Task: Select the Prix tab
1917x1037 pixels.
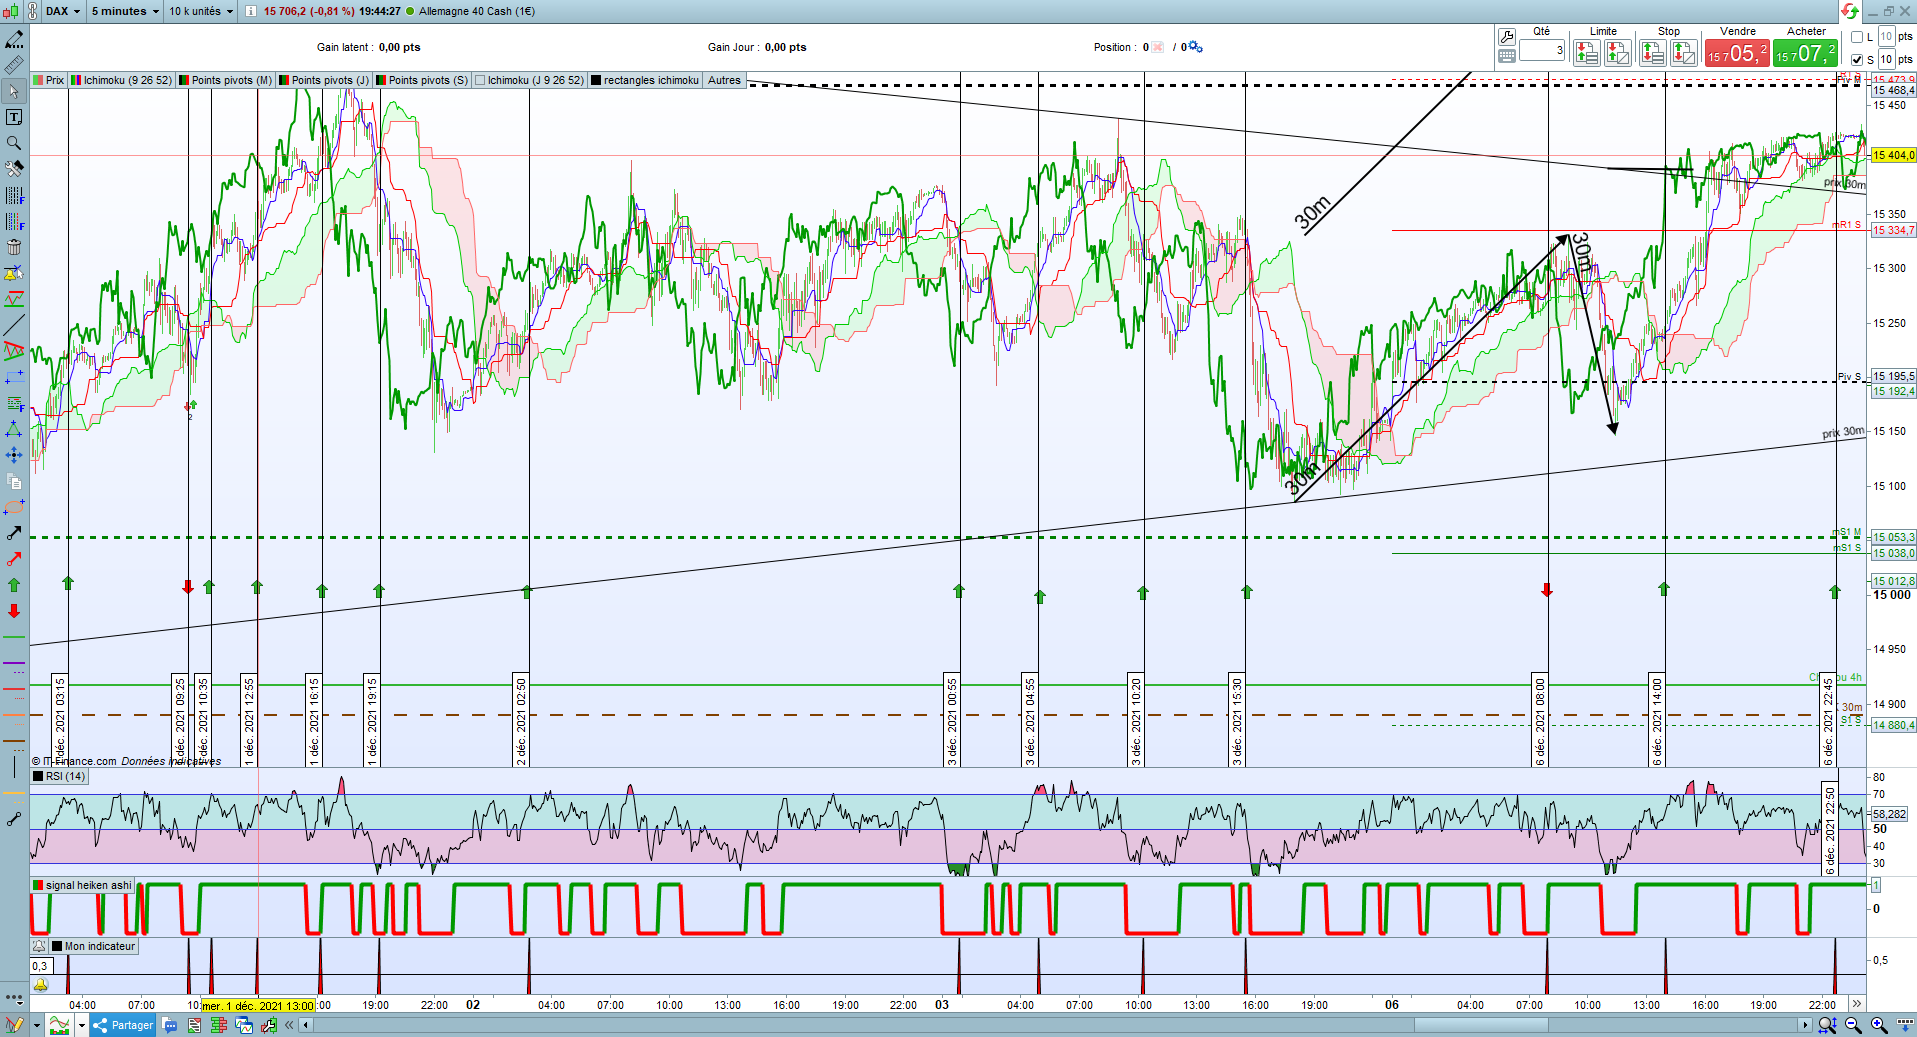Action: (48, 80)
